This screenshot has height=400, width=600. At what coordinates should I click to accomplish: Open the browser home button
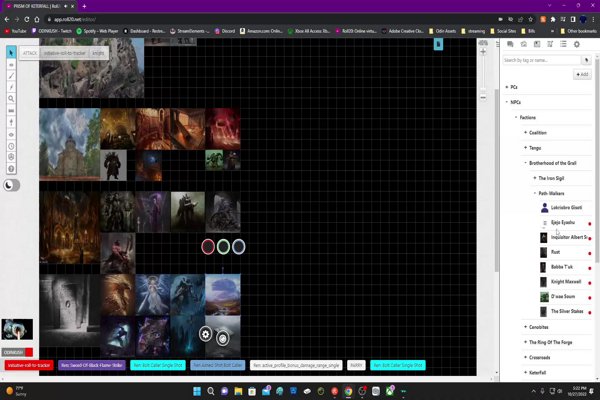[x=37, y=19]
